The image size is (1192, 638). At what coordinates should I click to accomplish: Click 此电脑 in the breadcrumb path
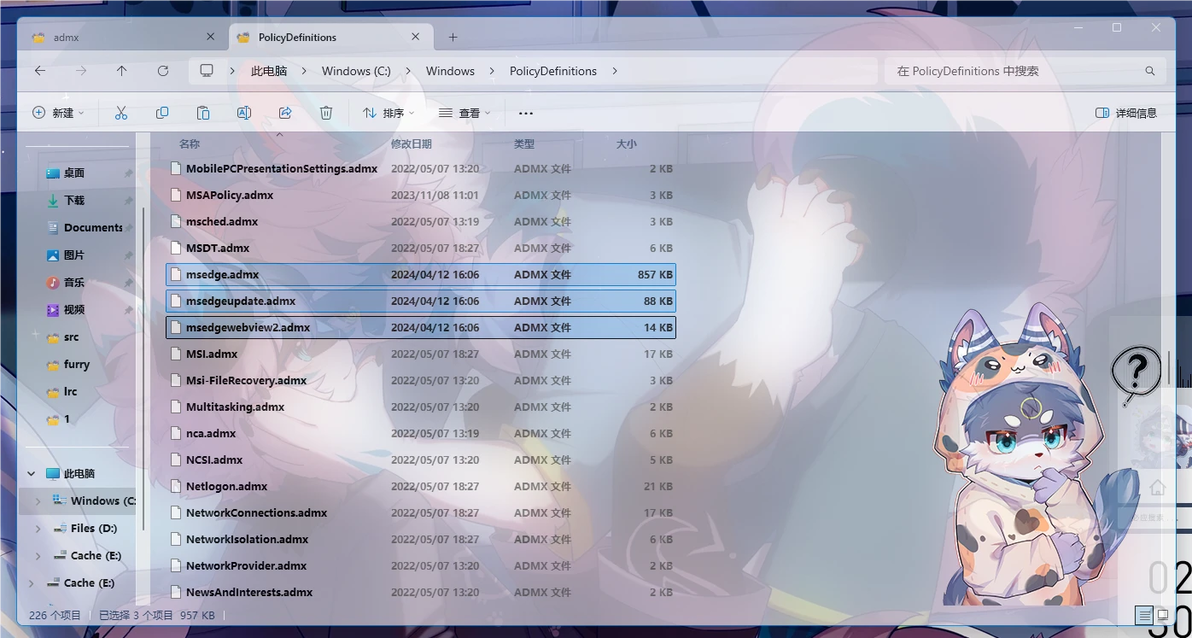pos(269,71)
